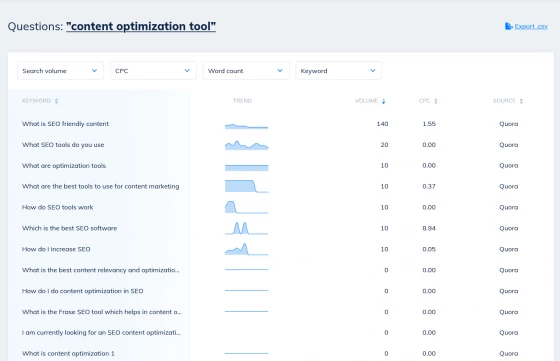Click volume value 20

pyautogui.click(x=384, y=145)
